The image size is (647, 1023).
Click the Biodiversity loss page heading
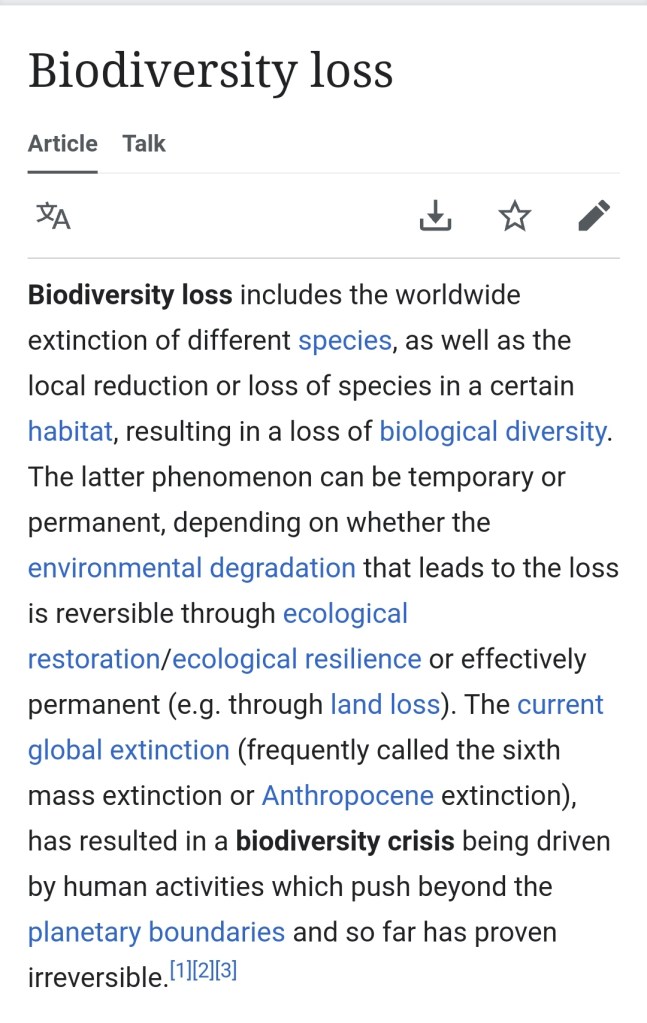point(210,72)
